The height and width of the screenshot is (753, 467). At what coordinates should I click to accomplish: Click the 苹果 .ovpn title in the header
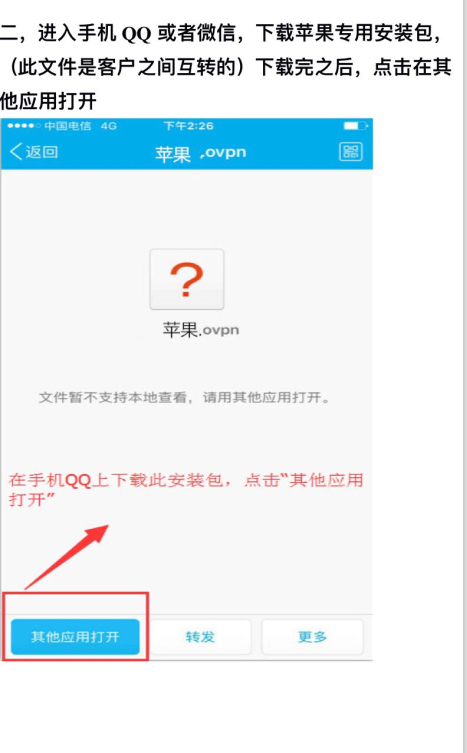point(200,154)
